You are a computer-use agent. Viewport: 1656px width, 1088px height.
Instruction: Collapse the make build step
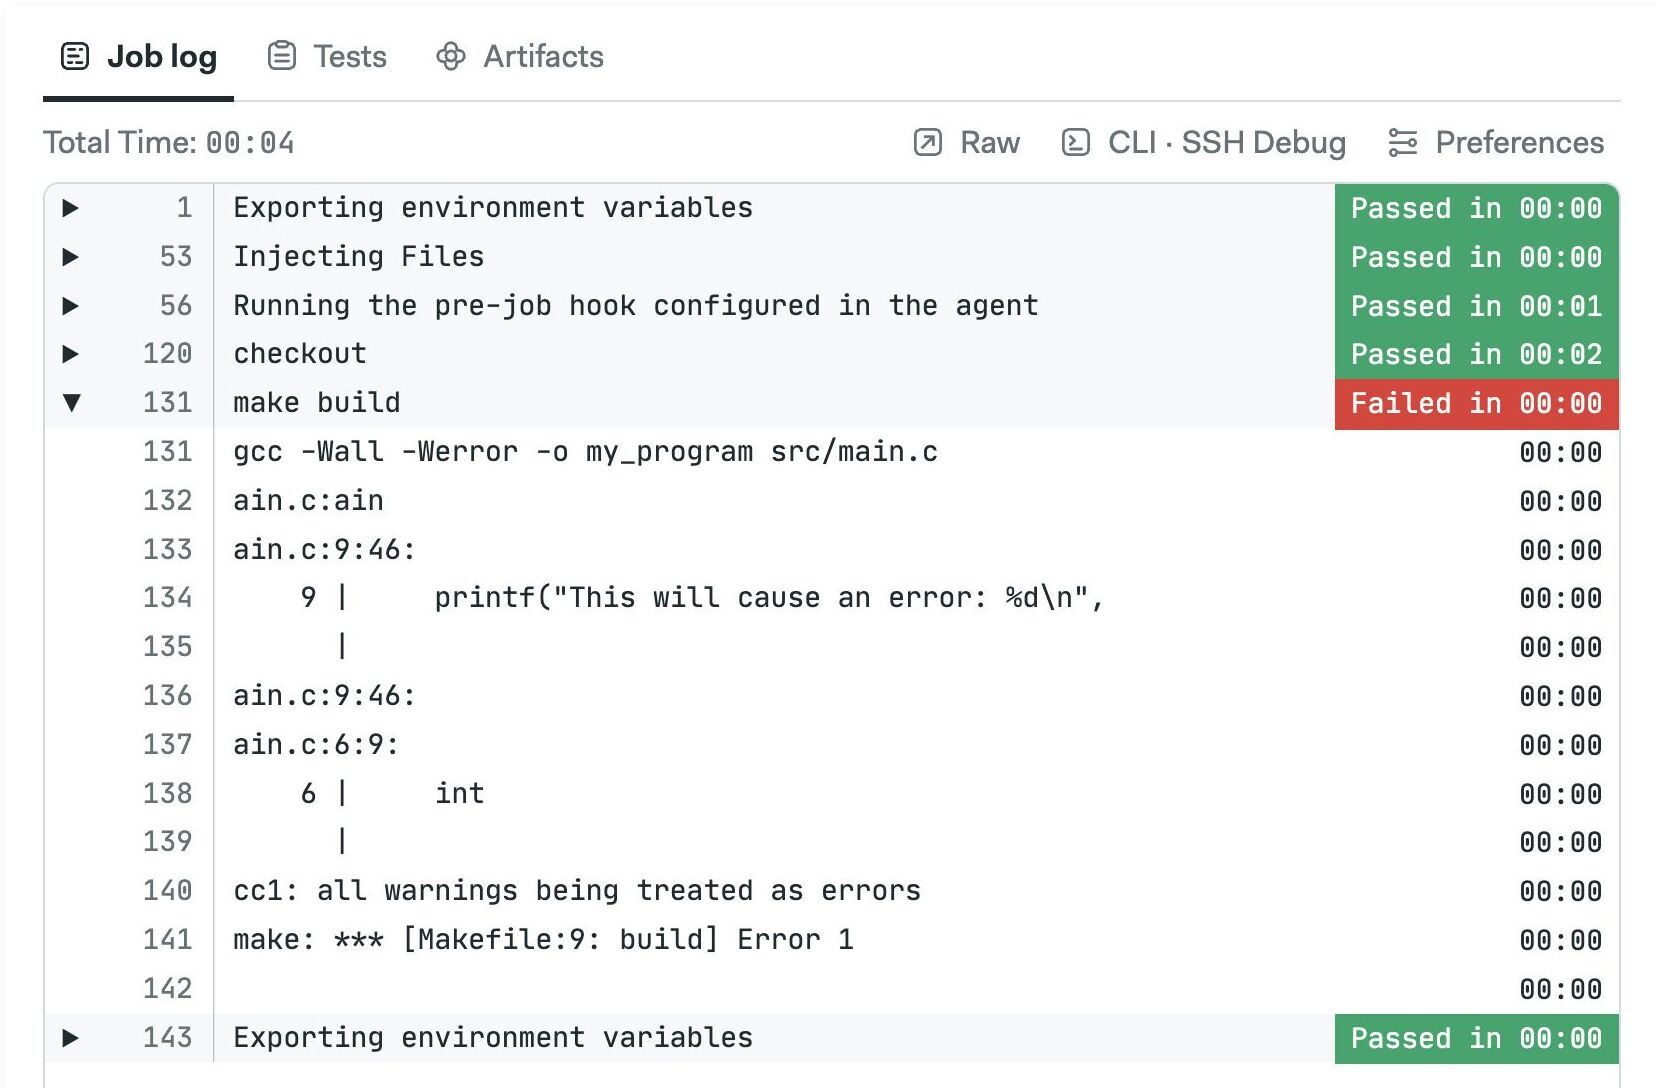click(x=70, y=403)
